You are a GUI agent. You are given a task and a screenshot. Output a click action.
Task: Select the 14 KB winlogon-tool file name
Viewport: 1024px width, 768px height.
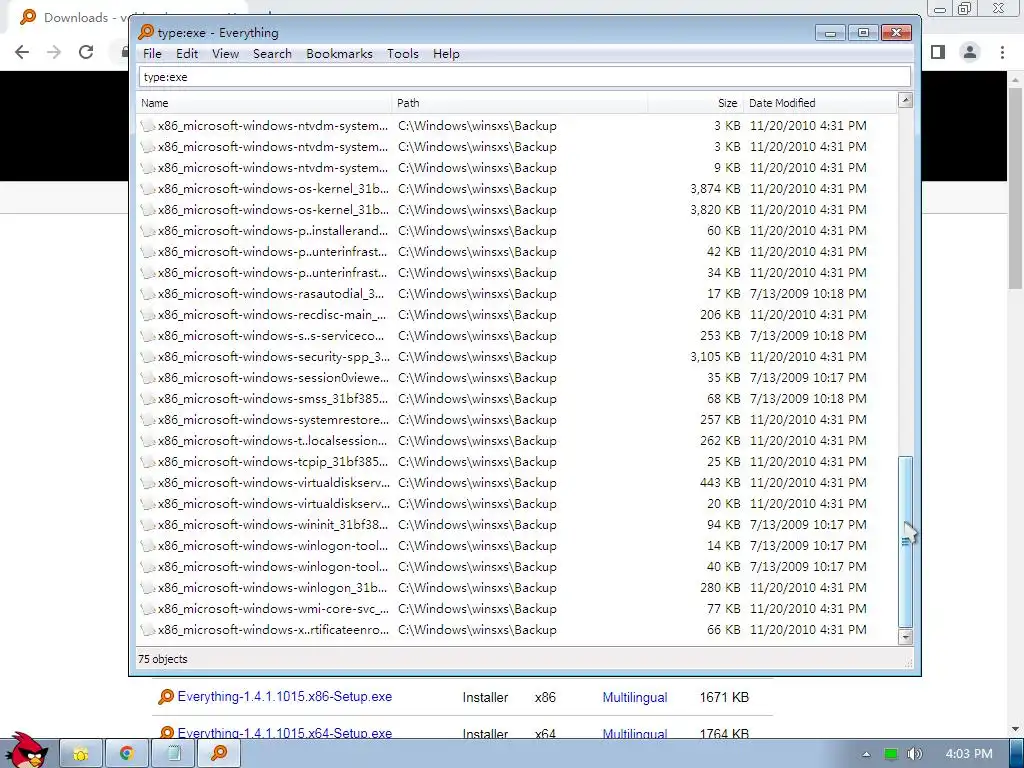pyautogui.click(x=273, y=545)
